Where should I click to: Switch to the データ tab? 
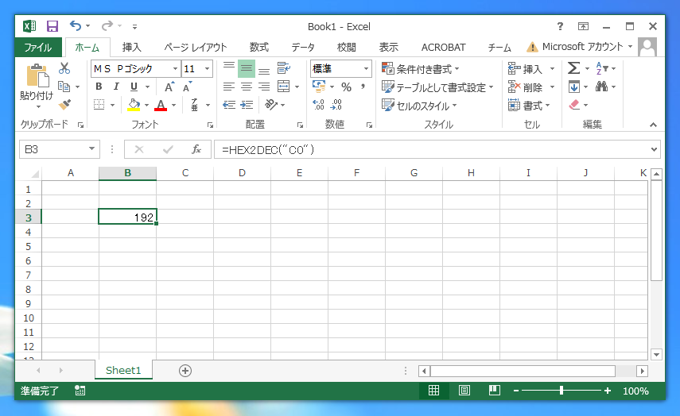303,47
